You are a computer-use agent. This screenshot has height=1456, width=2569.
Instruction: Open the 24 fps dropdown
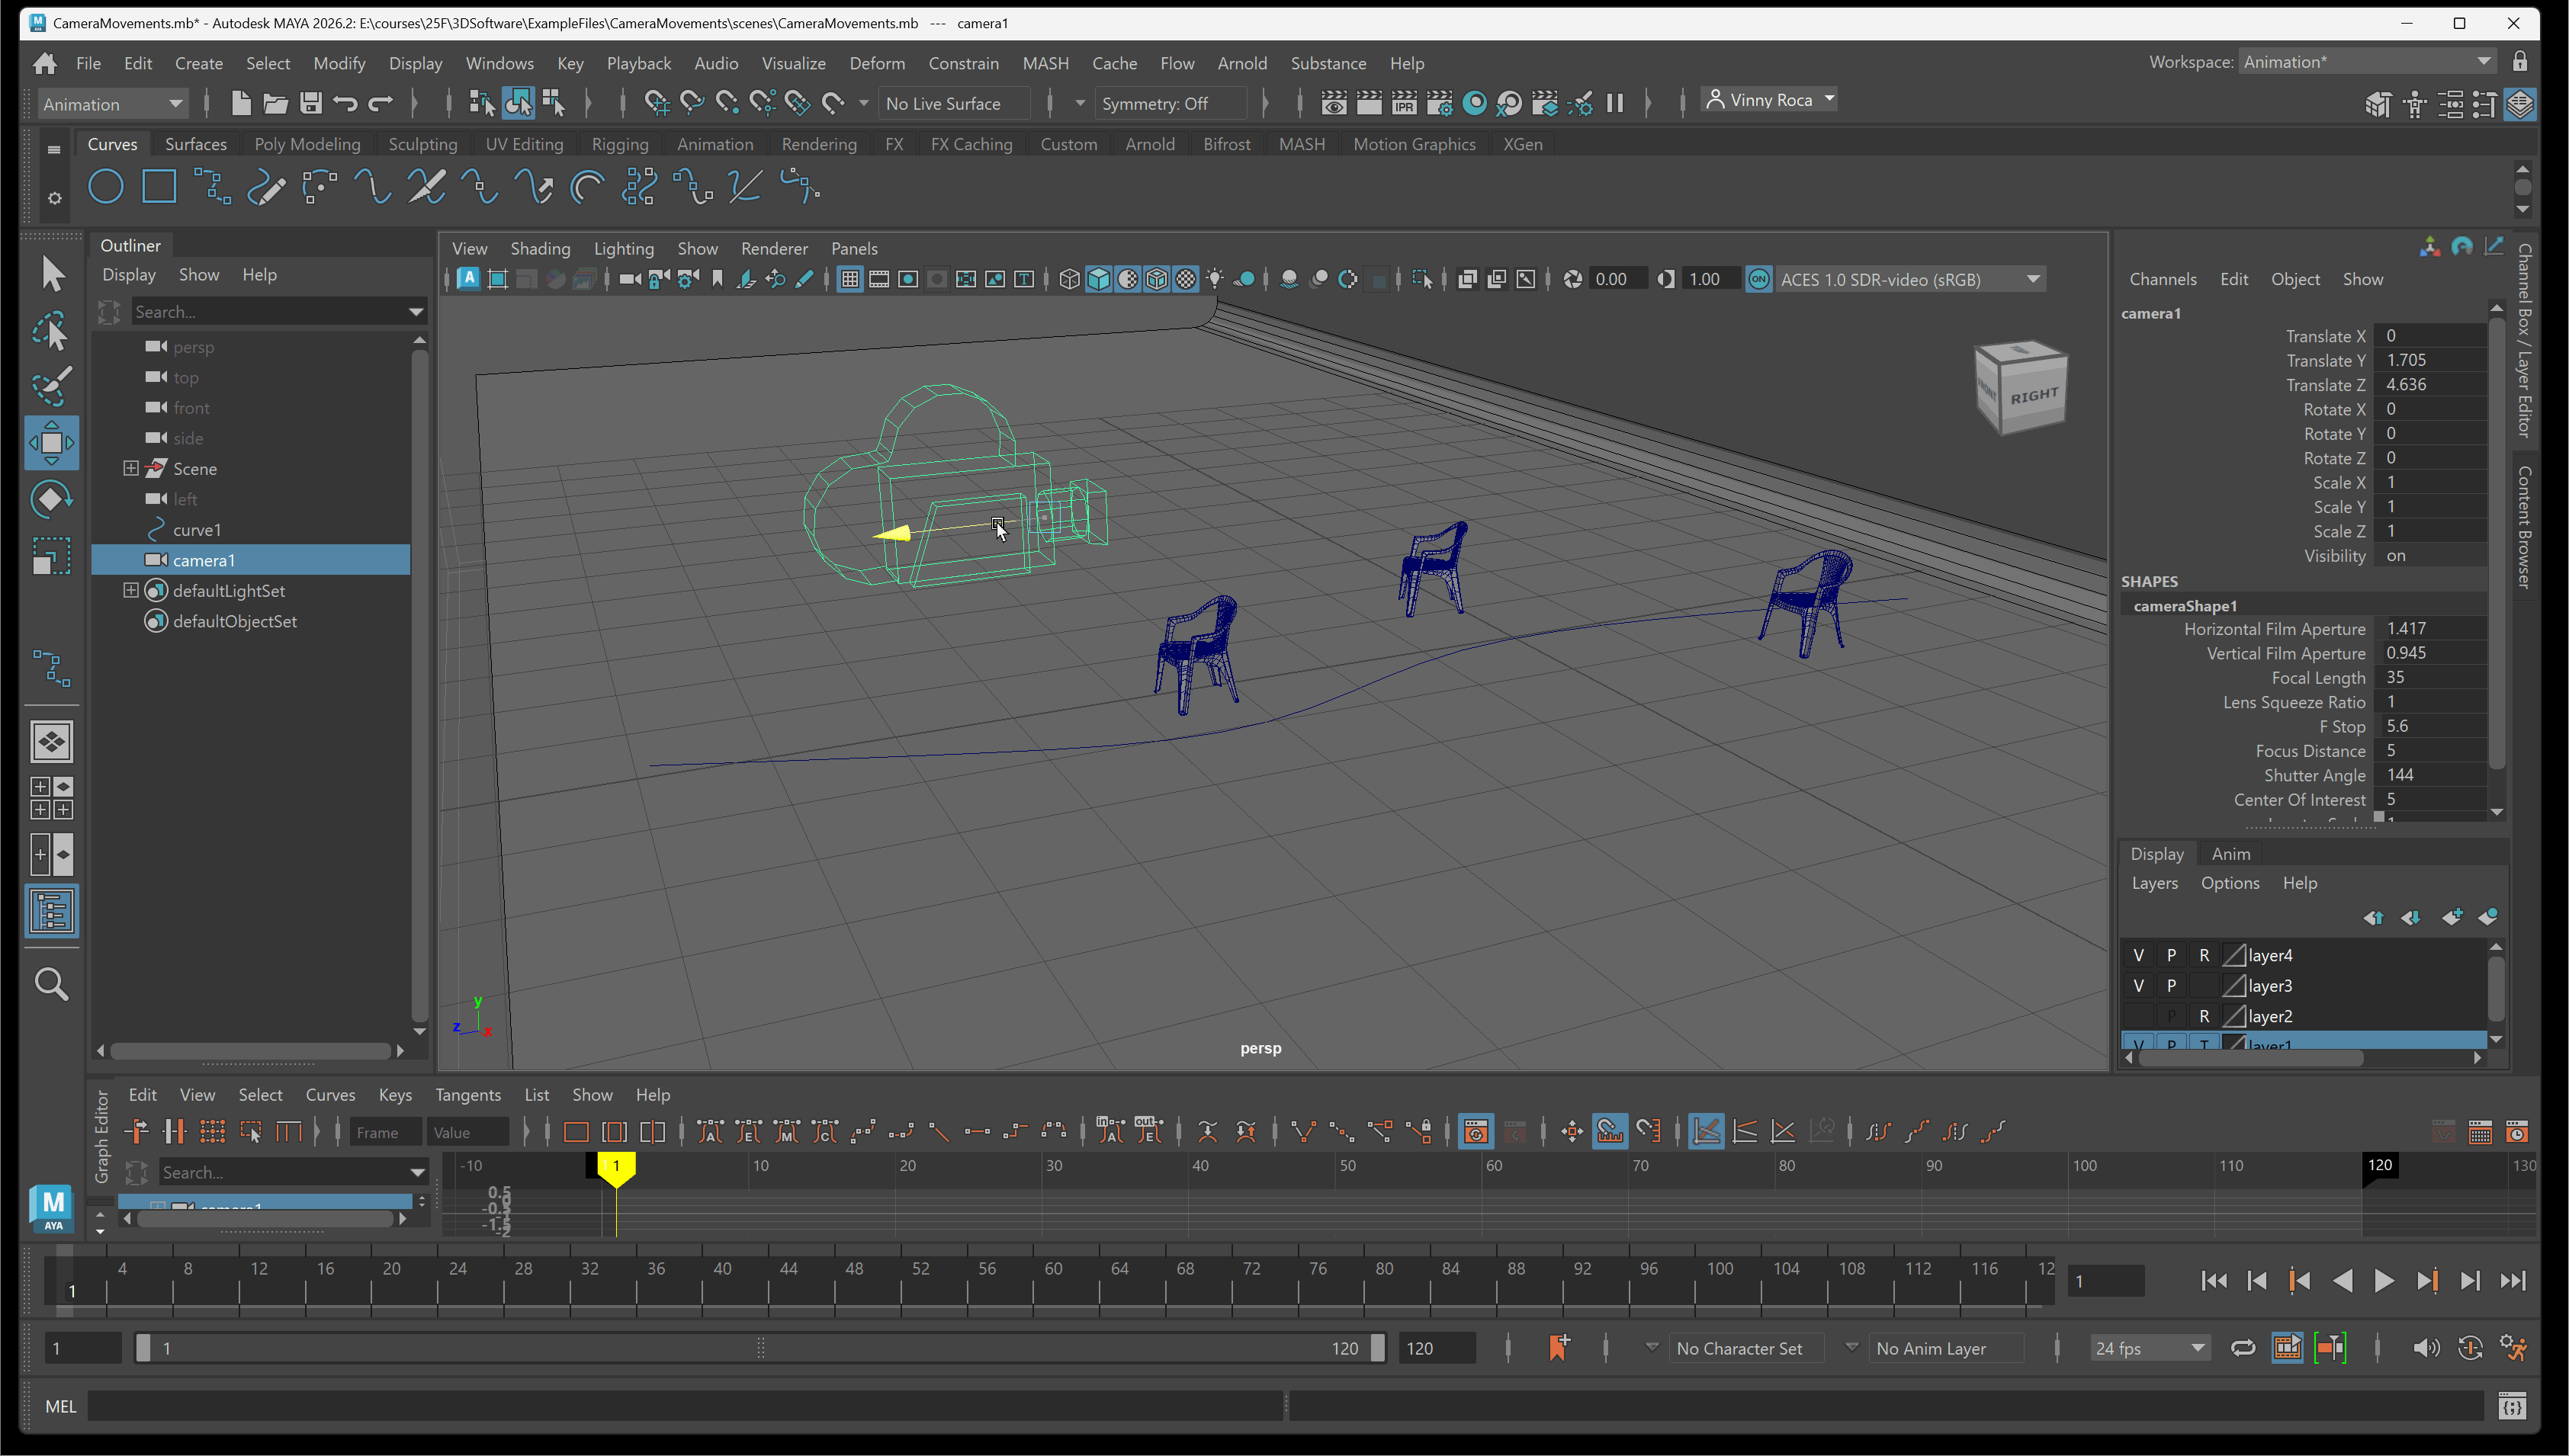click(x=2149, y=1348)
